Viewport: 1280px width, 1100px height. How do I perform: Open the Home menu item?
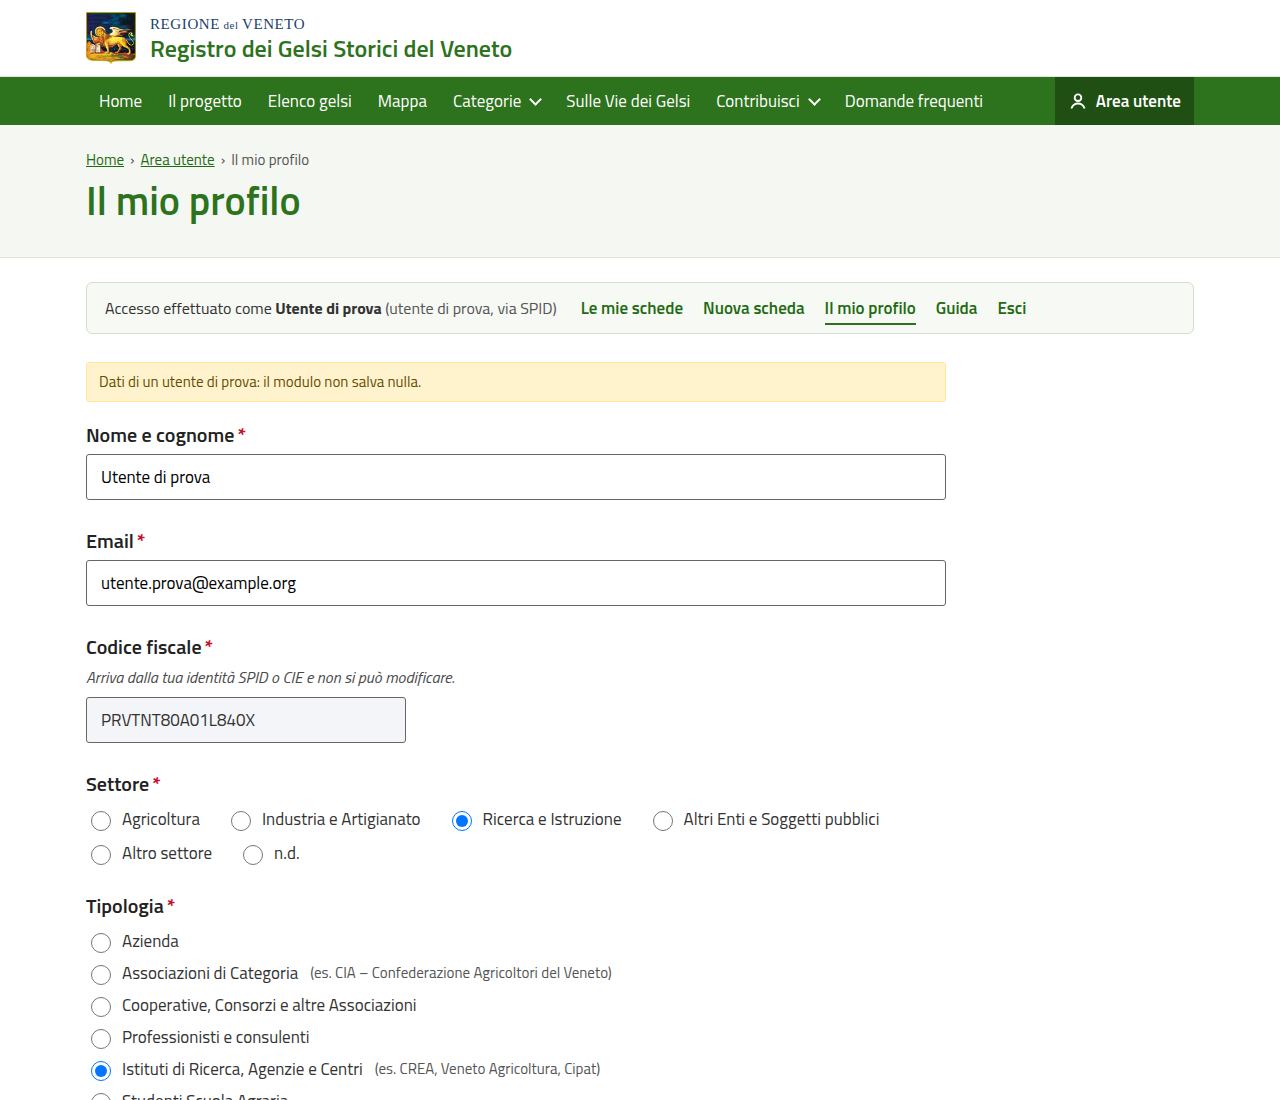tap(120, 101)
